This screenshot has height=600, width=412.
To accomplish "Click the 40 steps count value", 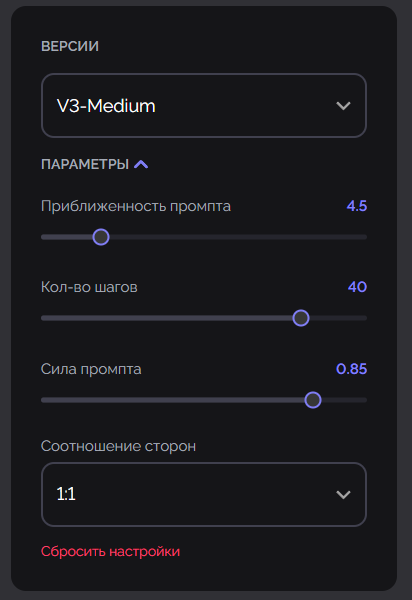I will click(x=357, y=287).
